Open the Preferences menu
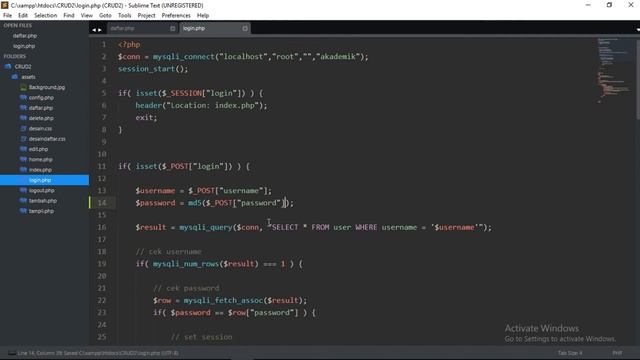Viewport: 640px width, 360px height. coord(176,16)
